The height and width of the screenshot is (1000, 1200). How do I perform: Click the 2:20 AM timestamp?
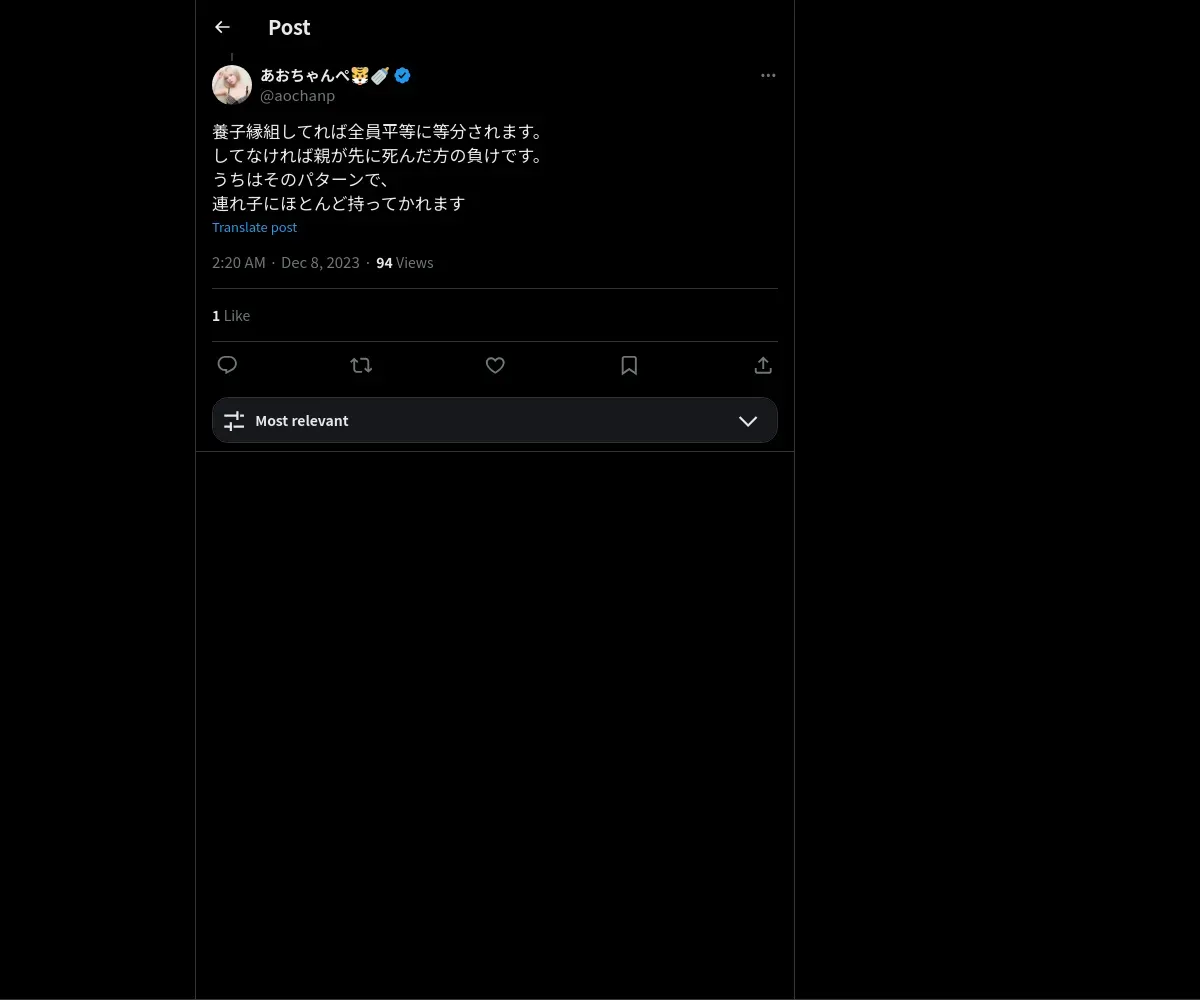tap(239, 262)
